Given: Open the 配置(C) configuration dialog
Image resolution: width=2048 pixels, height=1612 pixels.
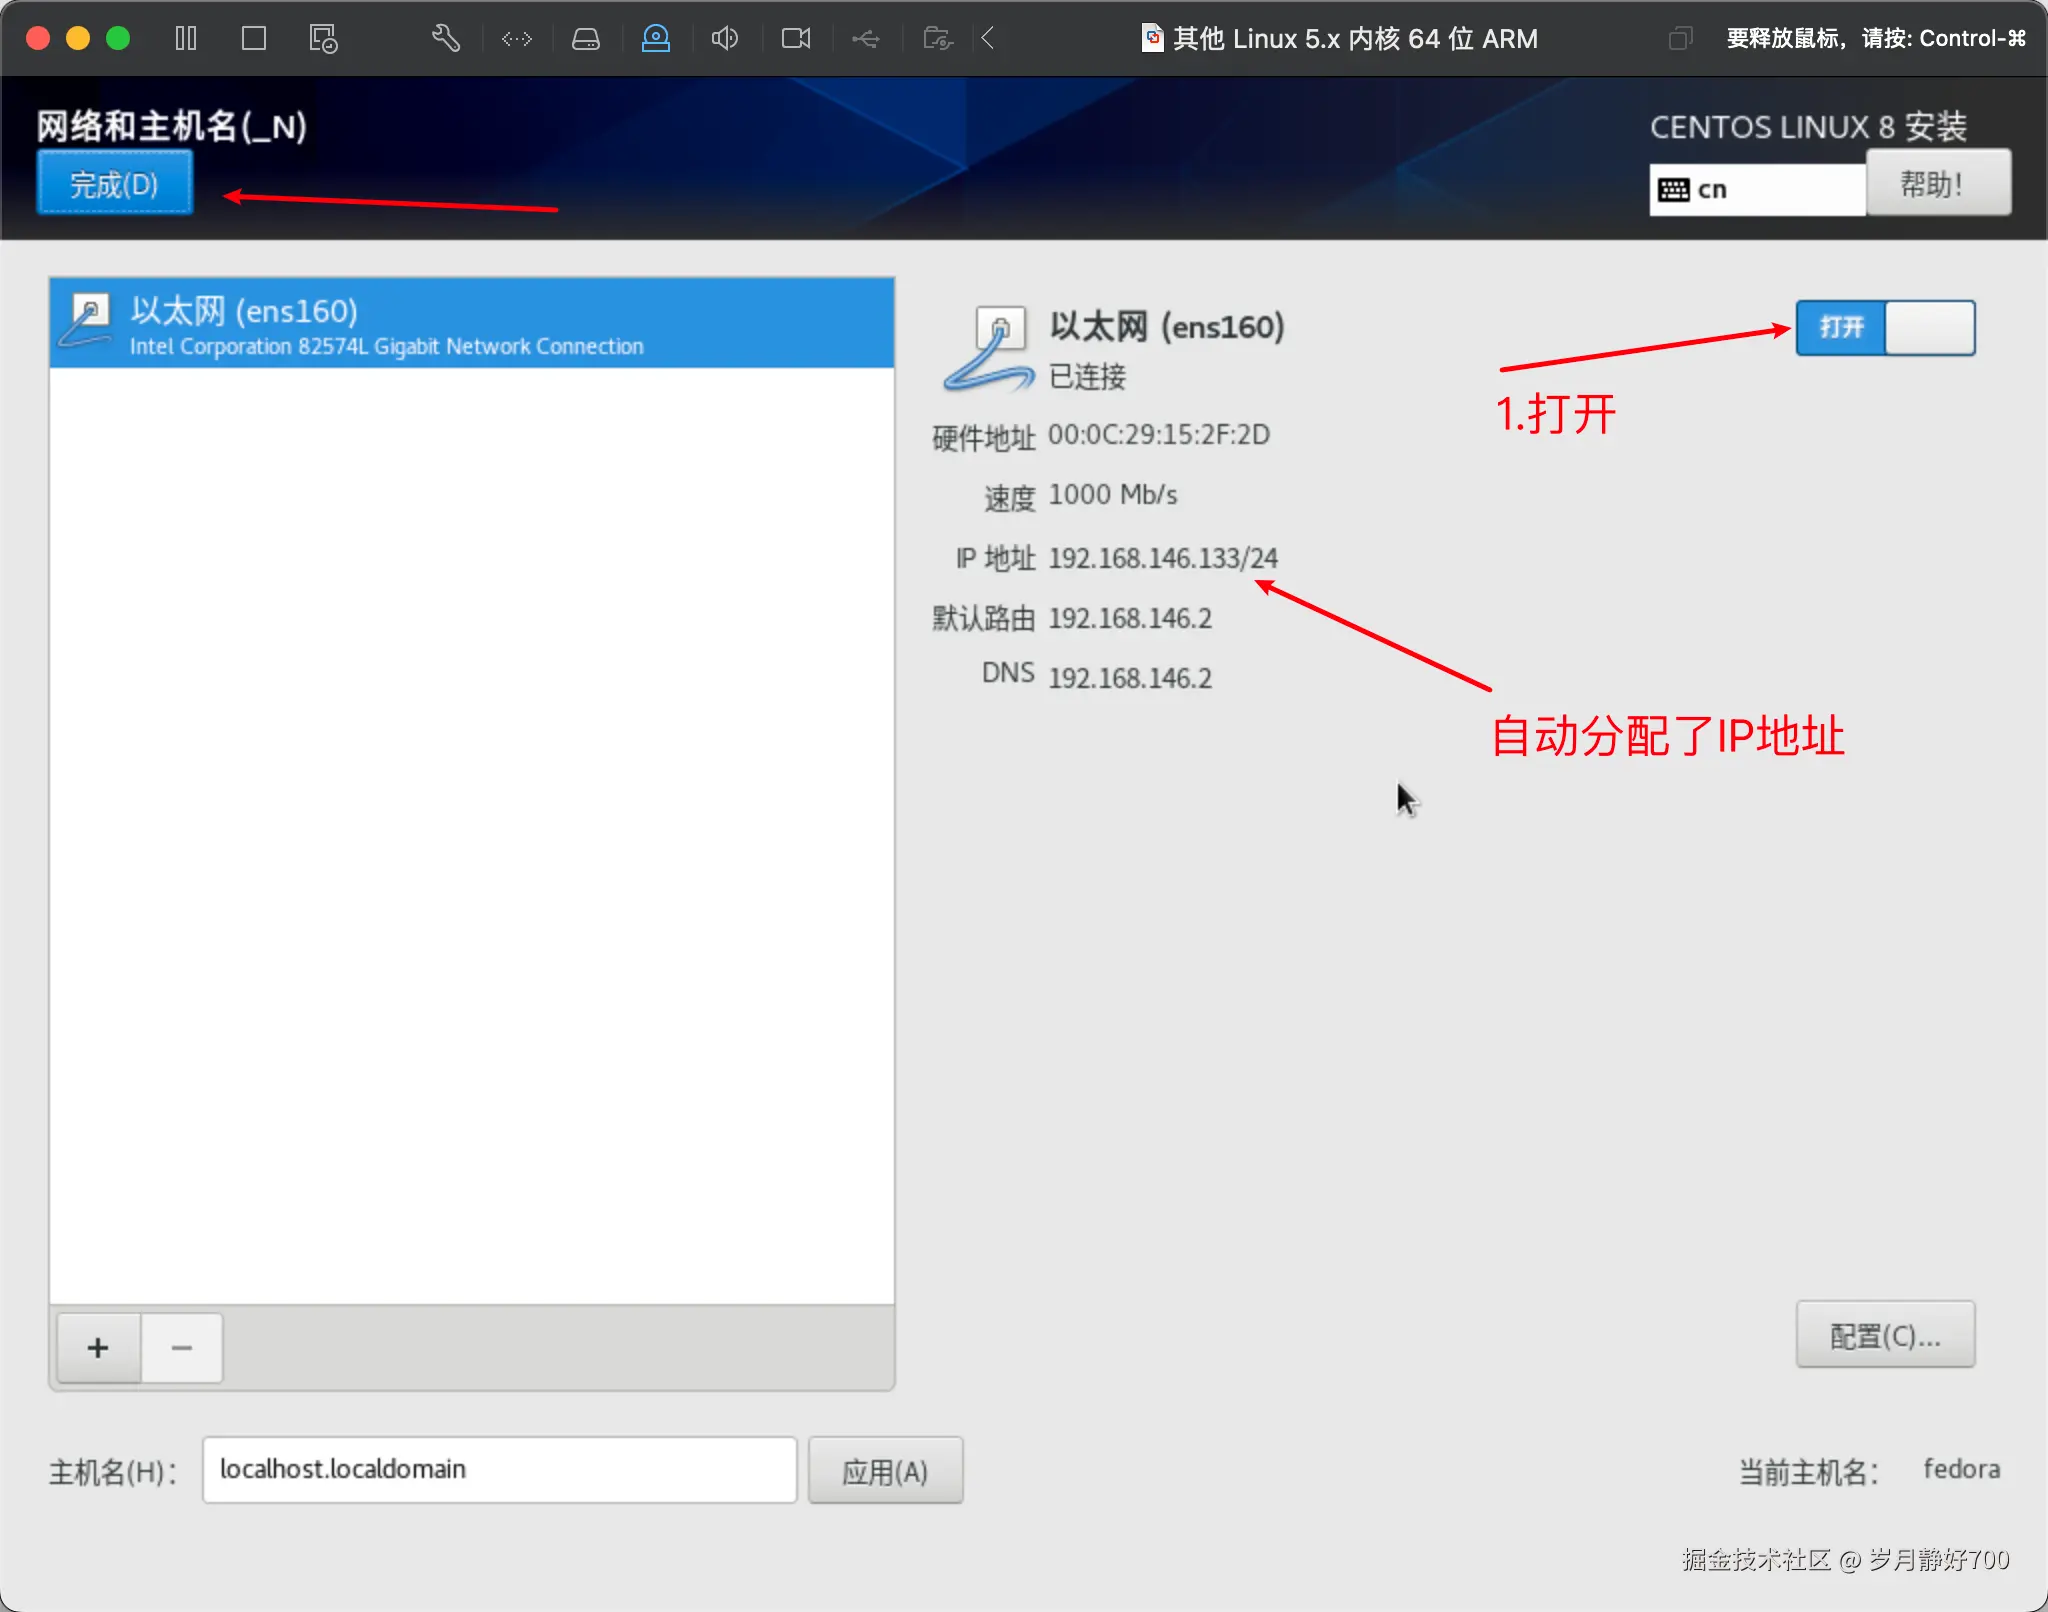Looking at the screenshot, I should [x=1884, y=1335].
